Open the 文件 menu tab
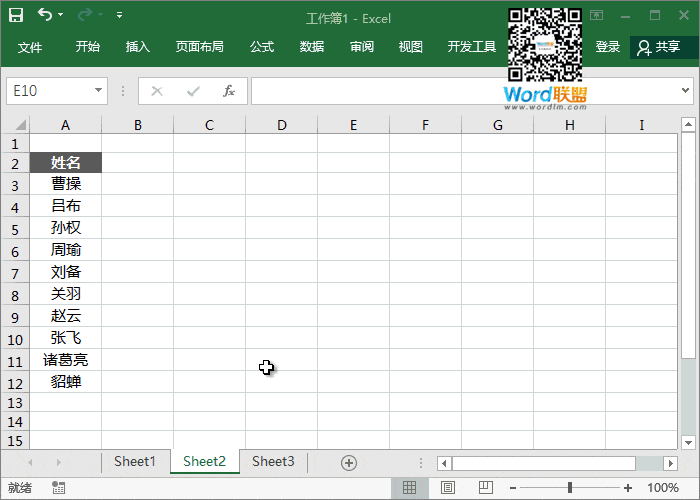Image resolution: width=700 pixels, height=500 pixels. pos(30,47)
